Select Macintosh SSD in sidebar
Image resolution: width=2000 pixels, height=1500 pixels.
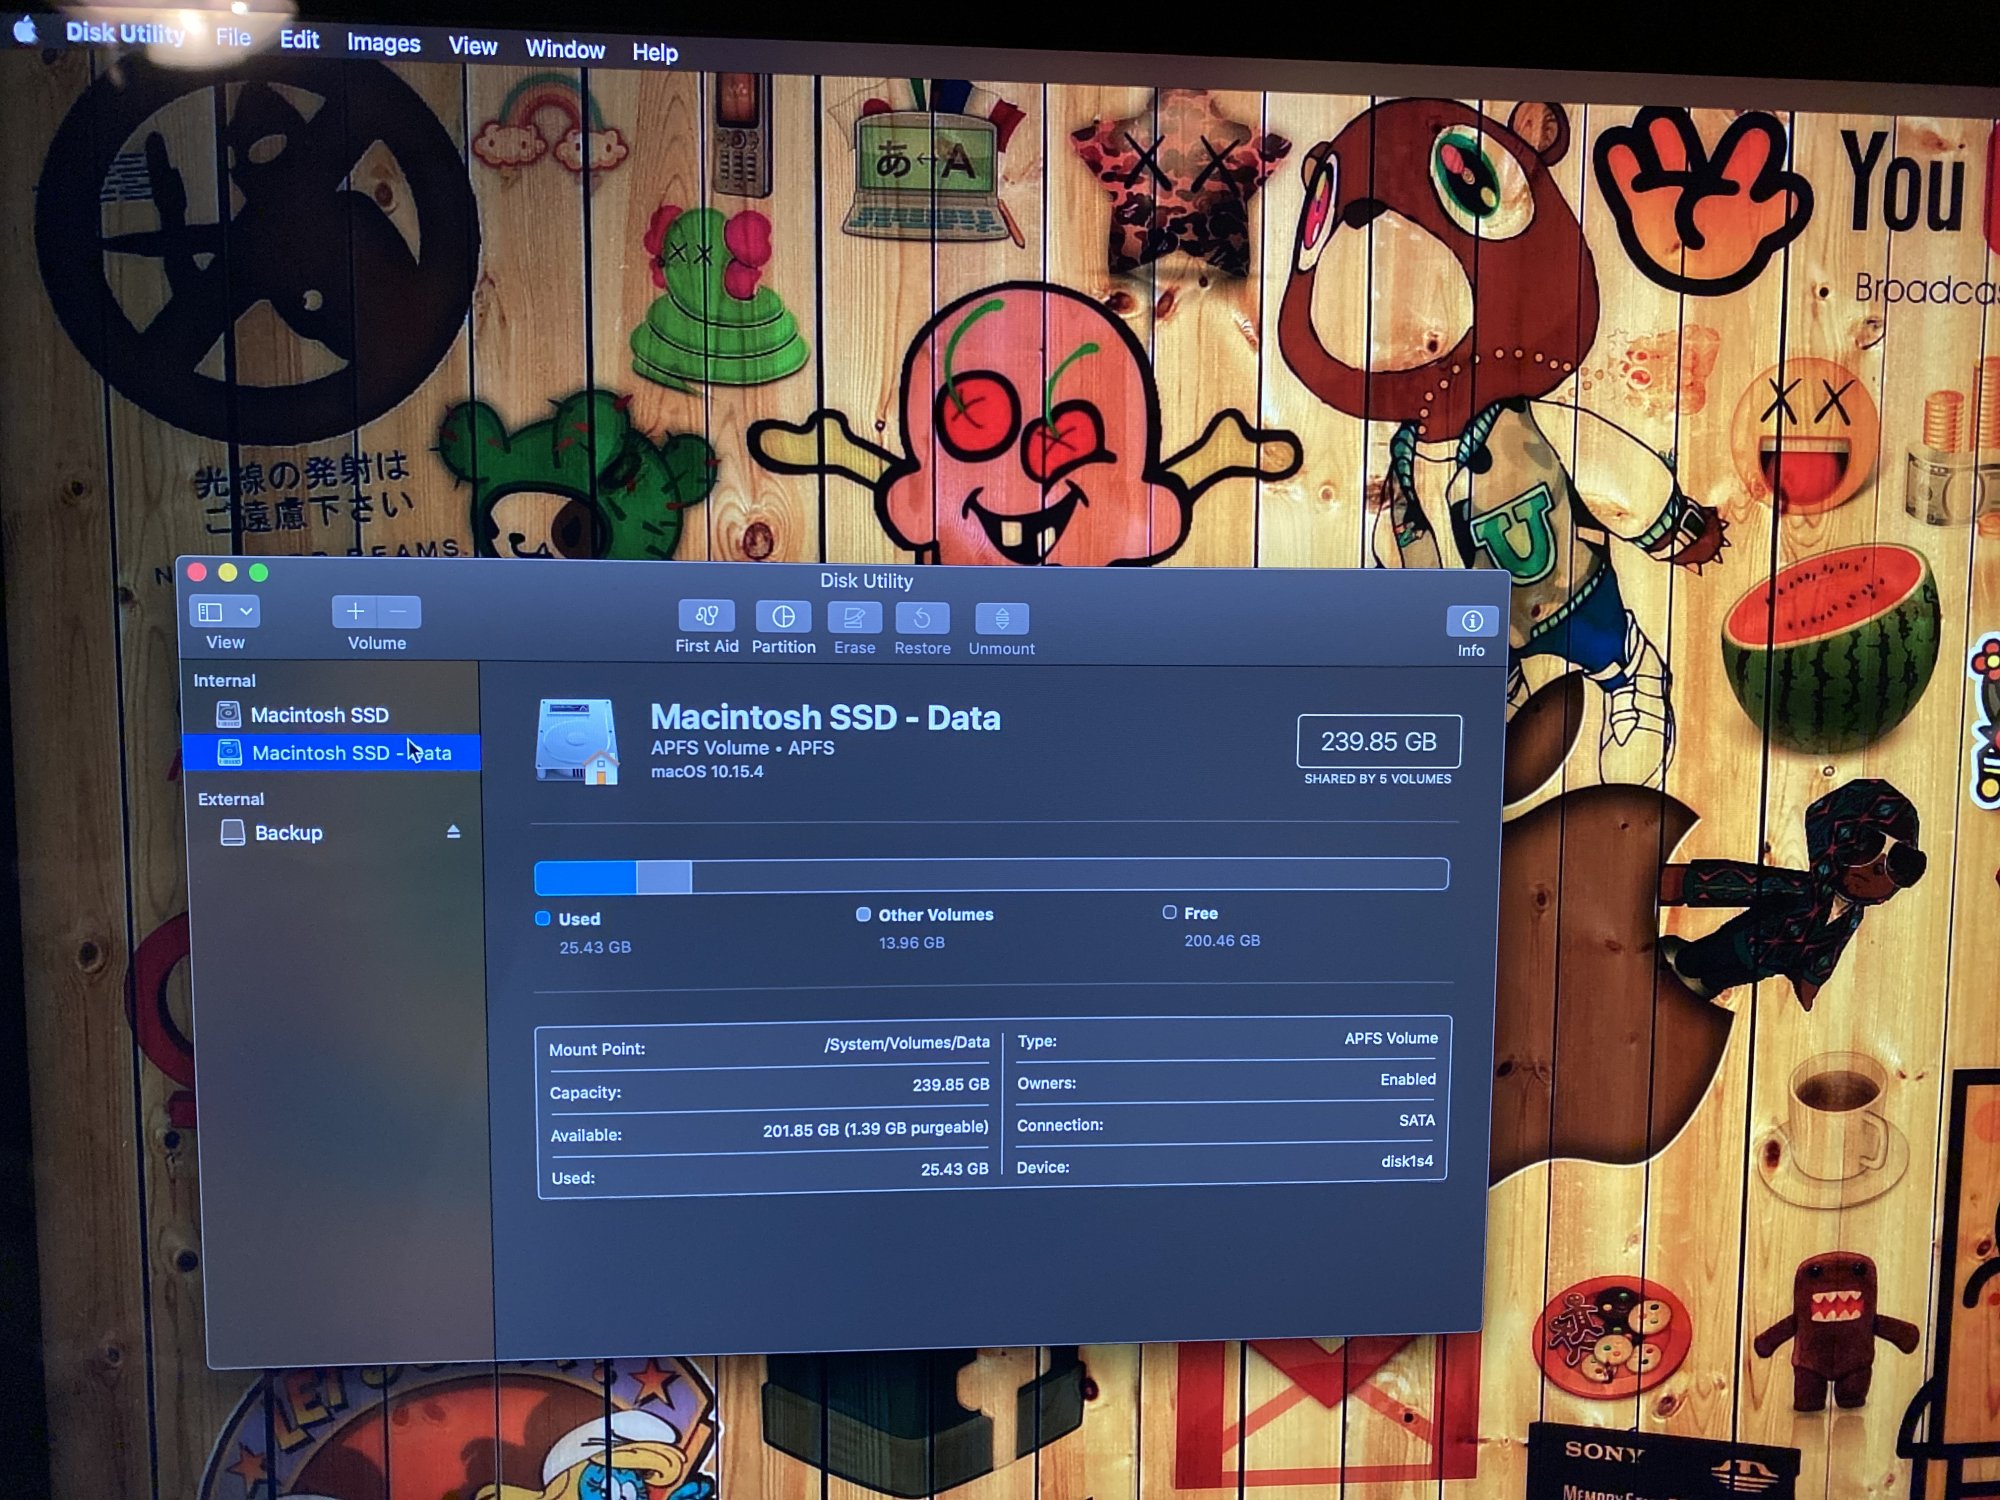point(320,715)
